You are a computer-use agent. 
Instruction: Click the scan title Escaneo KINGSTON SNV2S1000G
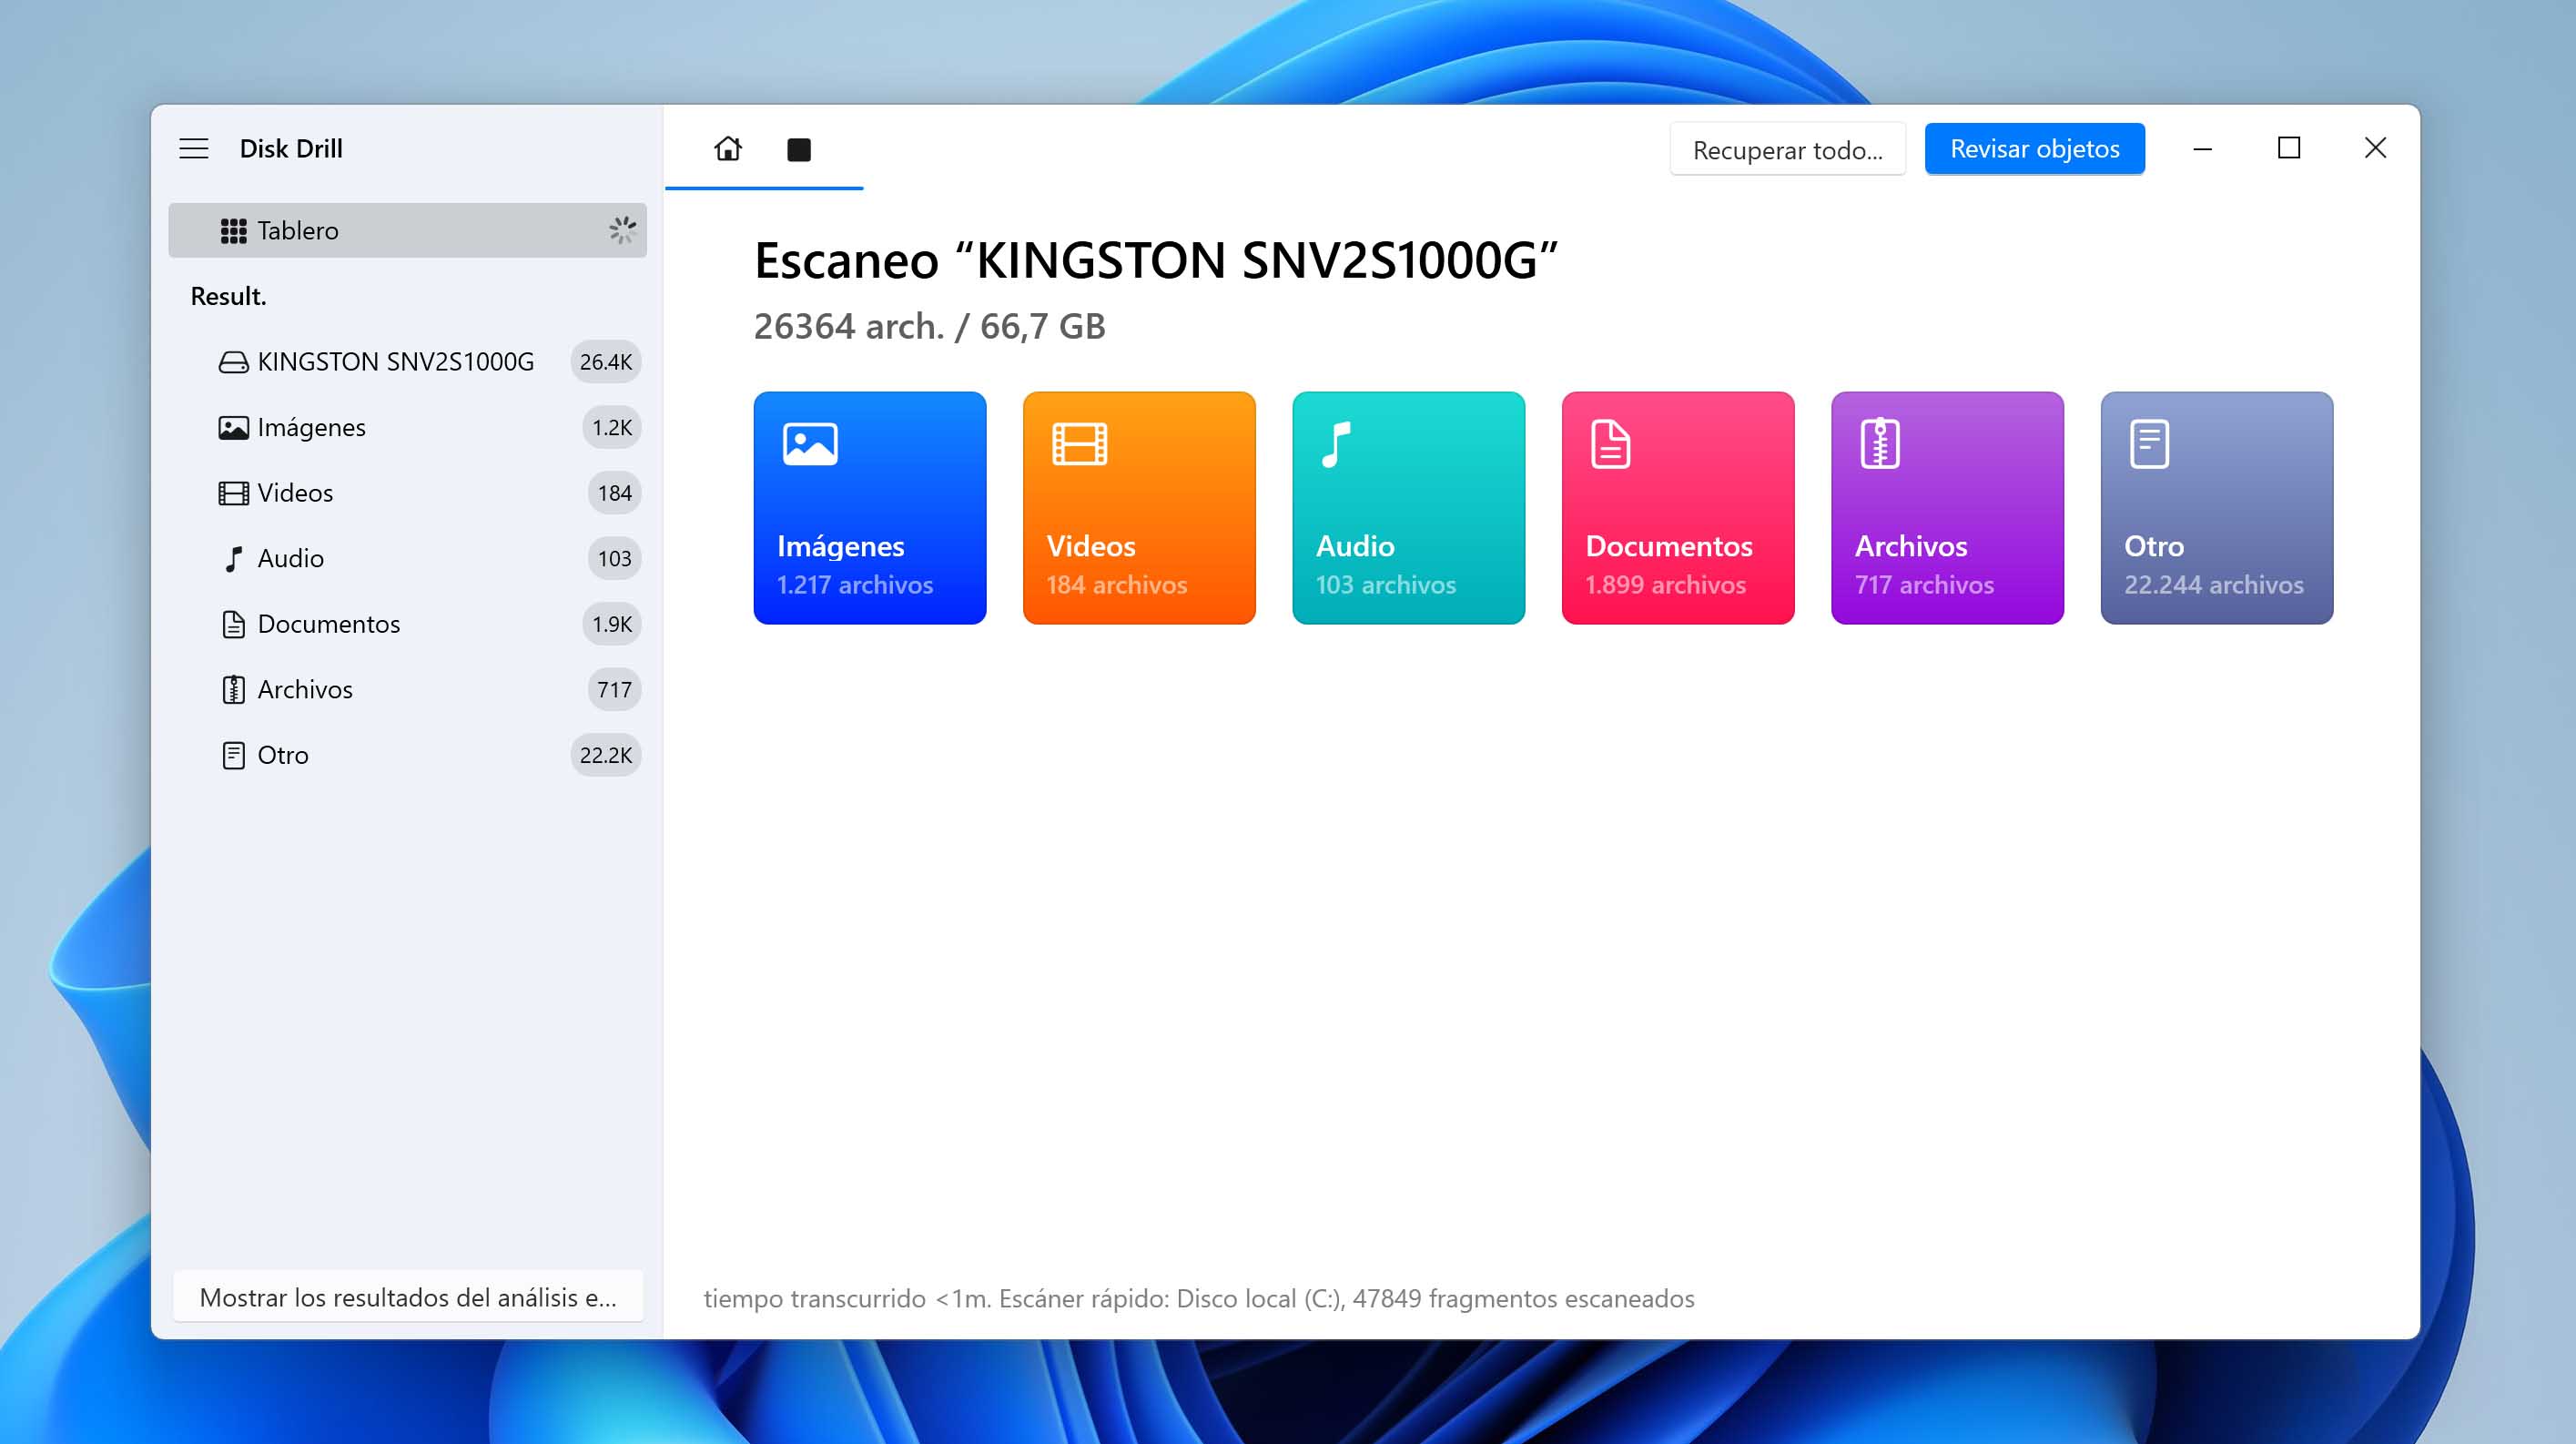pos(1156,261)
